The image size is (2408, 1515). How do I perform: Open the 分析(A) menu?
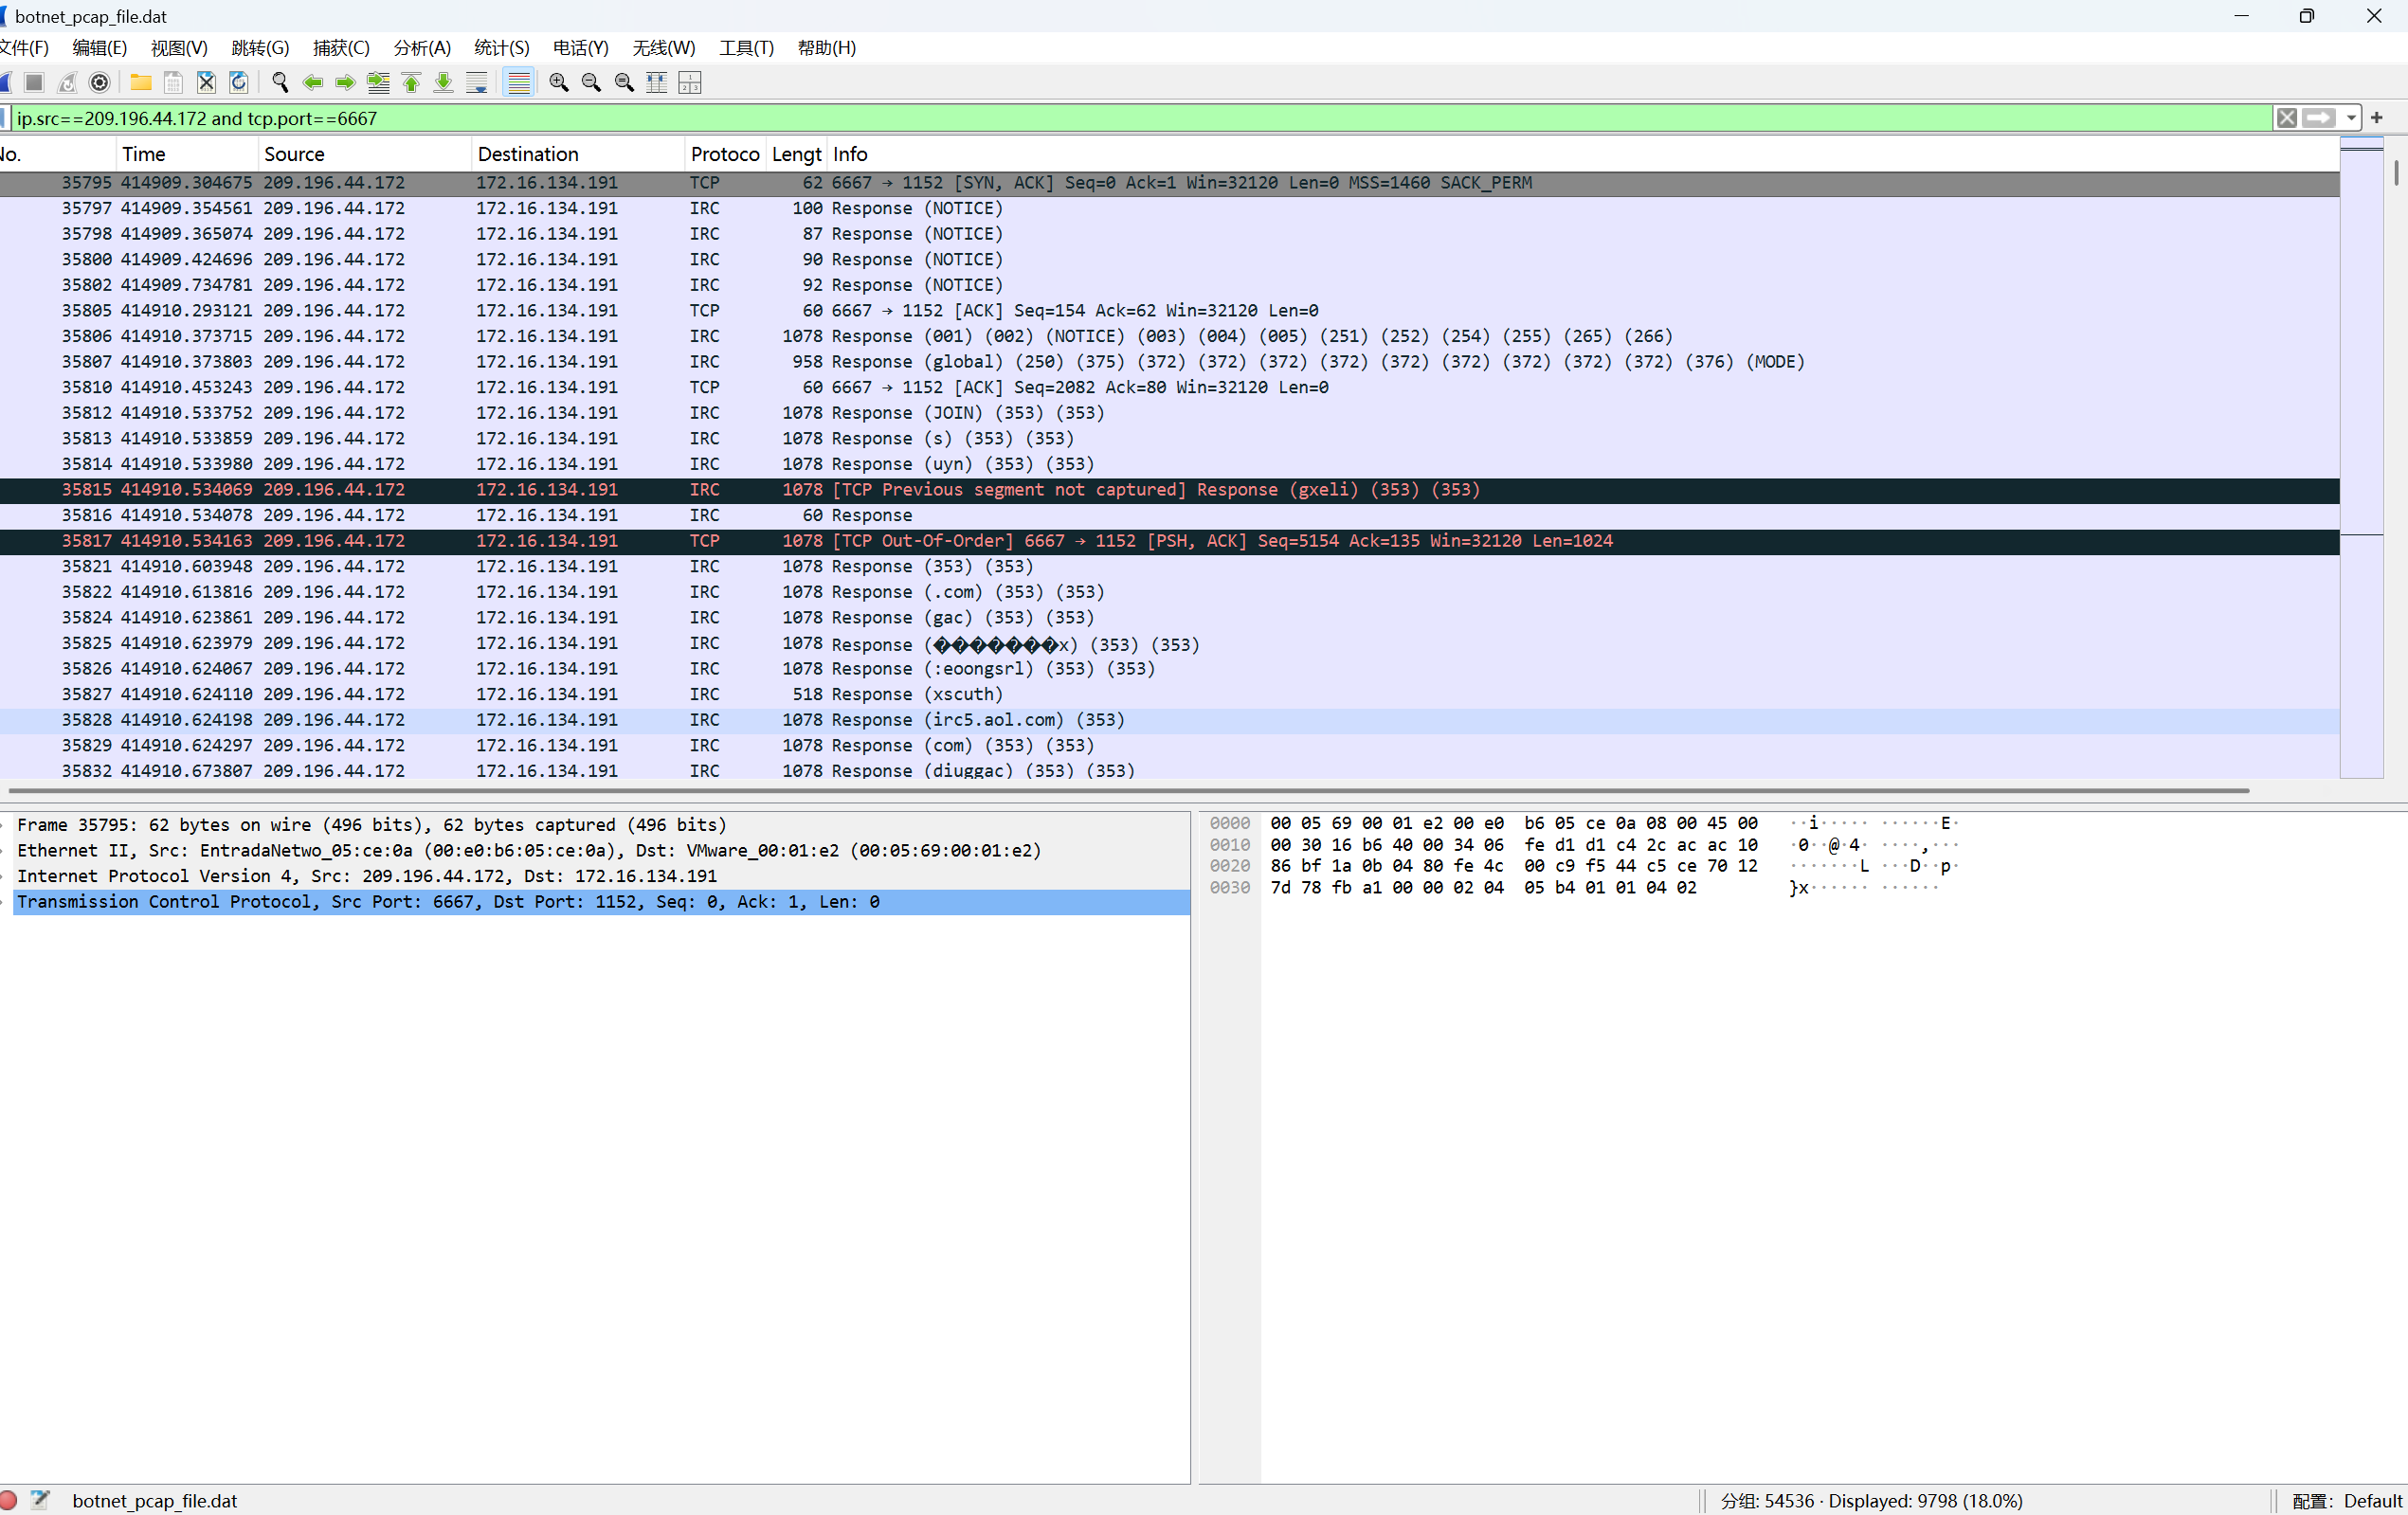click(421, 48)
